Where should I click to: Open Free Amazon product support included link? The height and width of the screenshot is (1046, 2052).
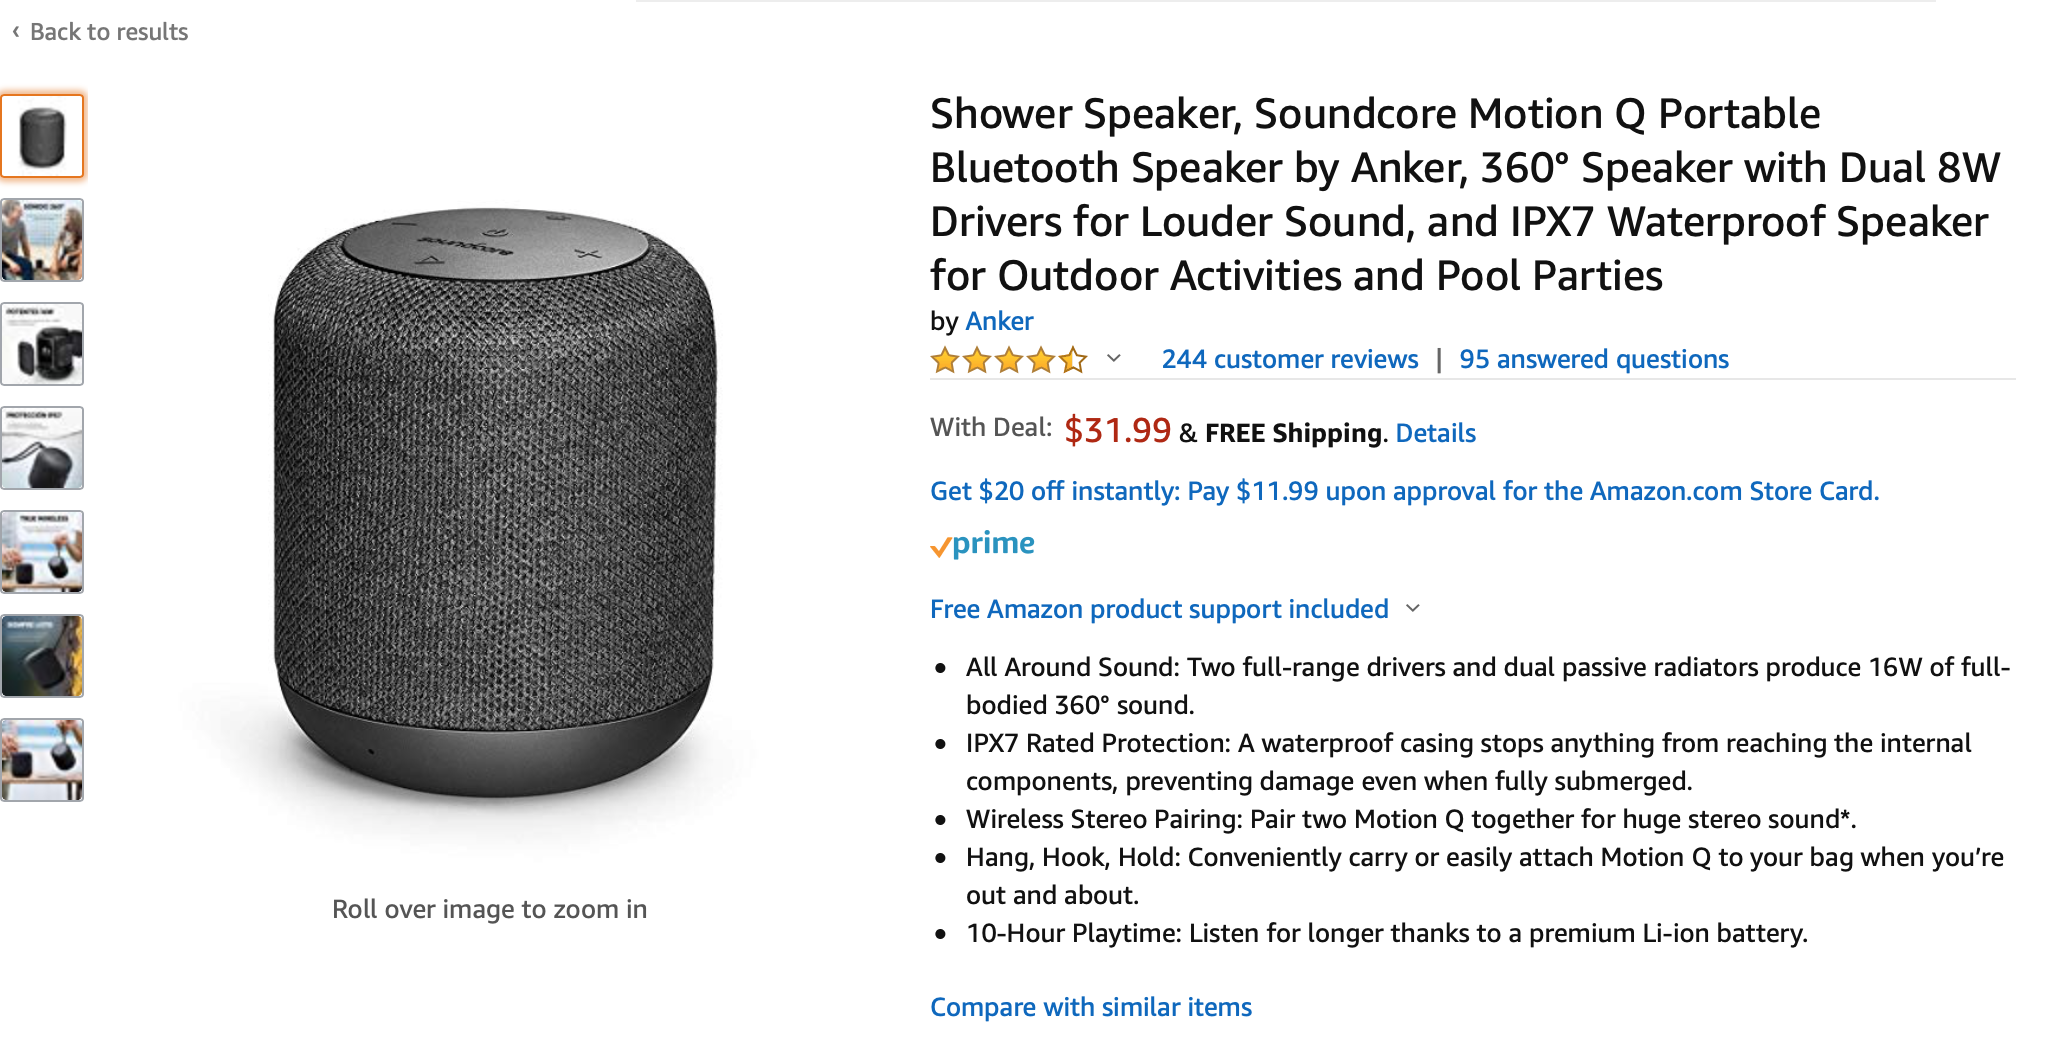1159,609
